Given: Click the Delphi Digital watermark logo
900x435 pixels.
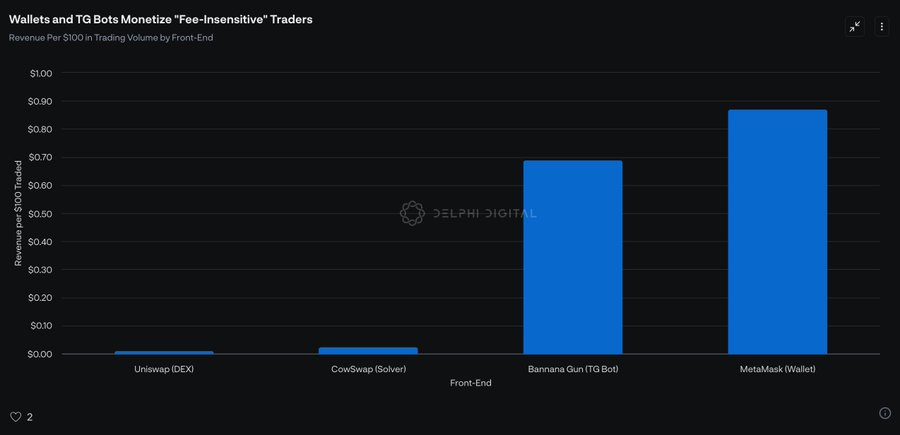Looking at the screenshot, I should (x=412, y=213).
